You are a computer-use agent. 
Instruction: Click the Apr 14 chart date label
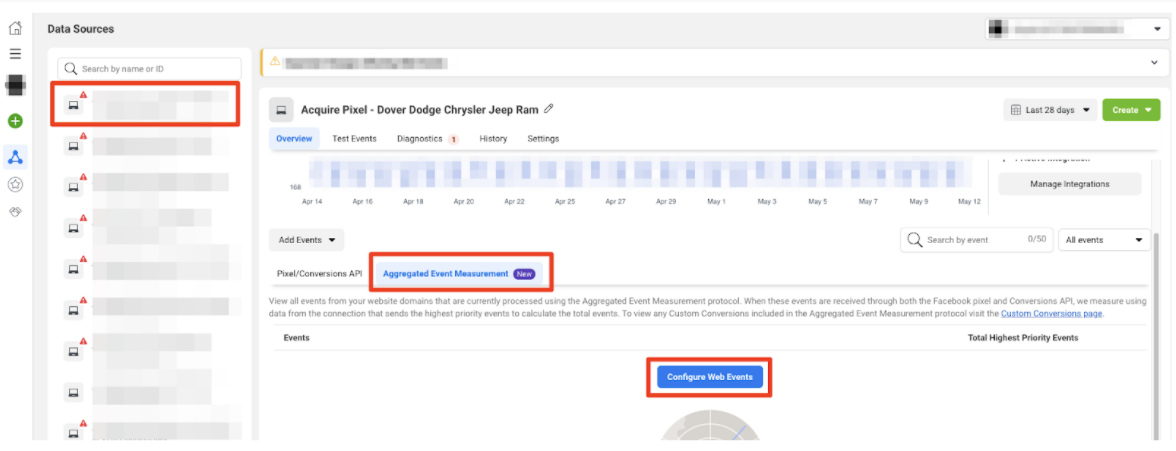pos(311,202)
